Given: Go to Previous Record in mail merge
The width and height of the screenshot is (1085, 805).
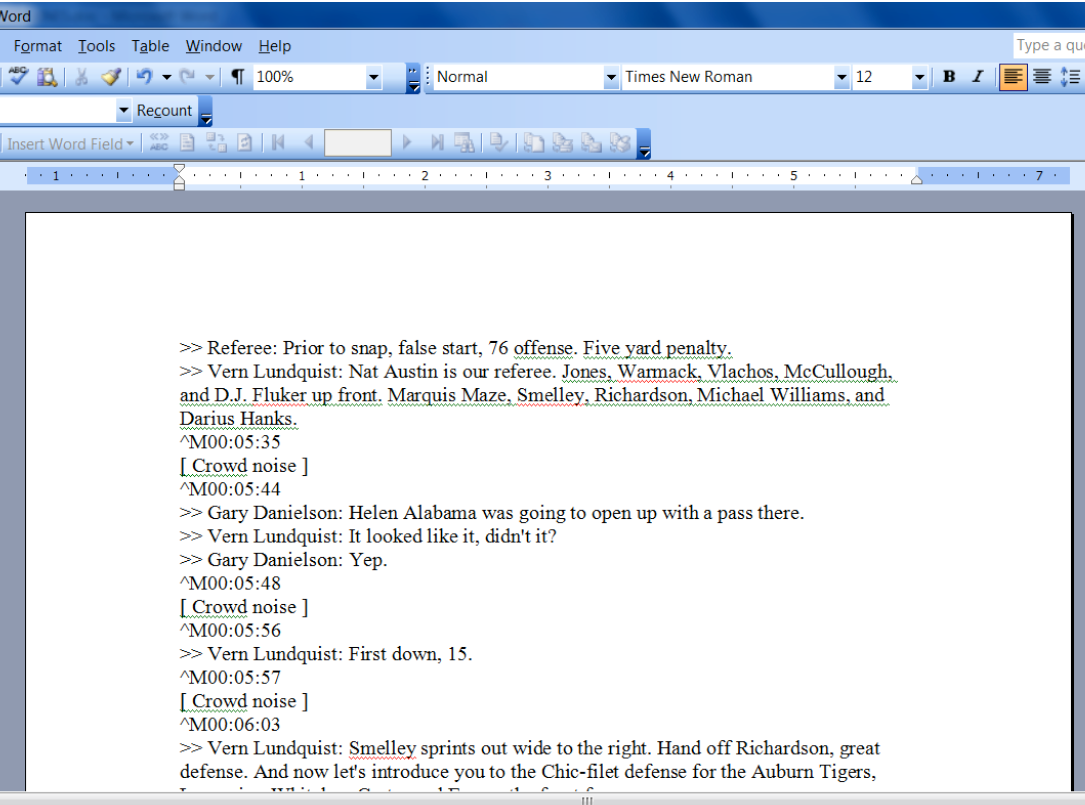Looking at the screenshot, I should pos(309,143).
